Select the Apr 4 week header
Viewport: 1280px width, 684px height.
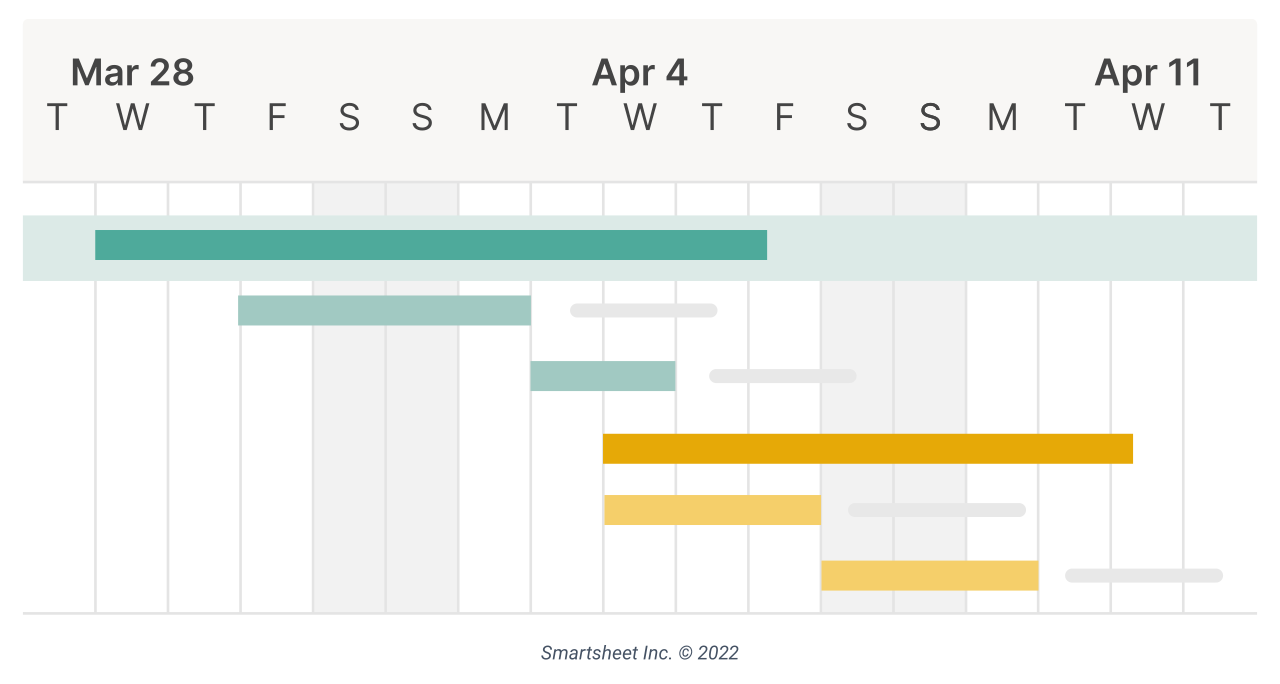pos(640,73)
